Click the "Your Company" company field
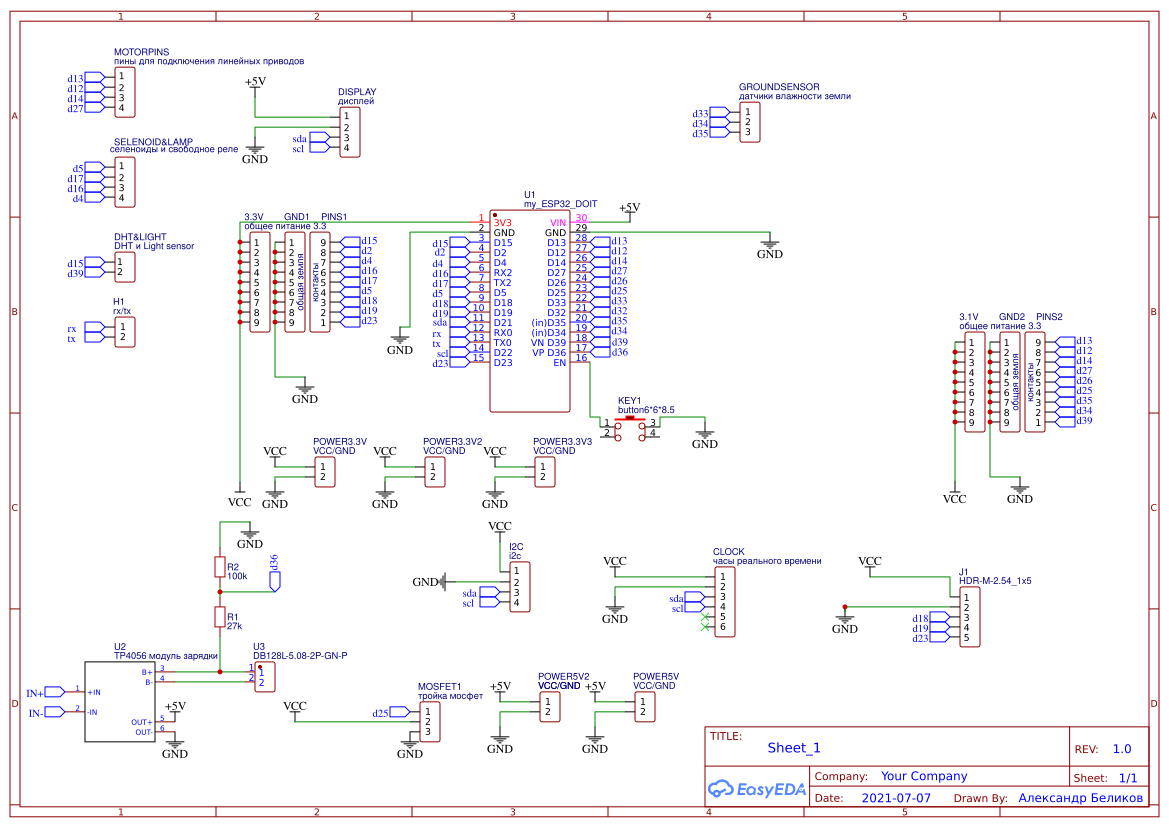The width and height of the screenshot is (1169, 827). pyautogui.click(x=924, y=776)
